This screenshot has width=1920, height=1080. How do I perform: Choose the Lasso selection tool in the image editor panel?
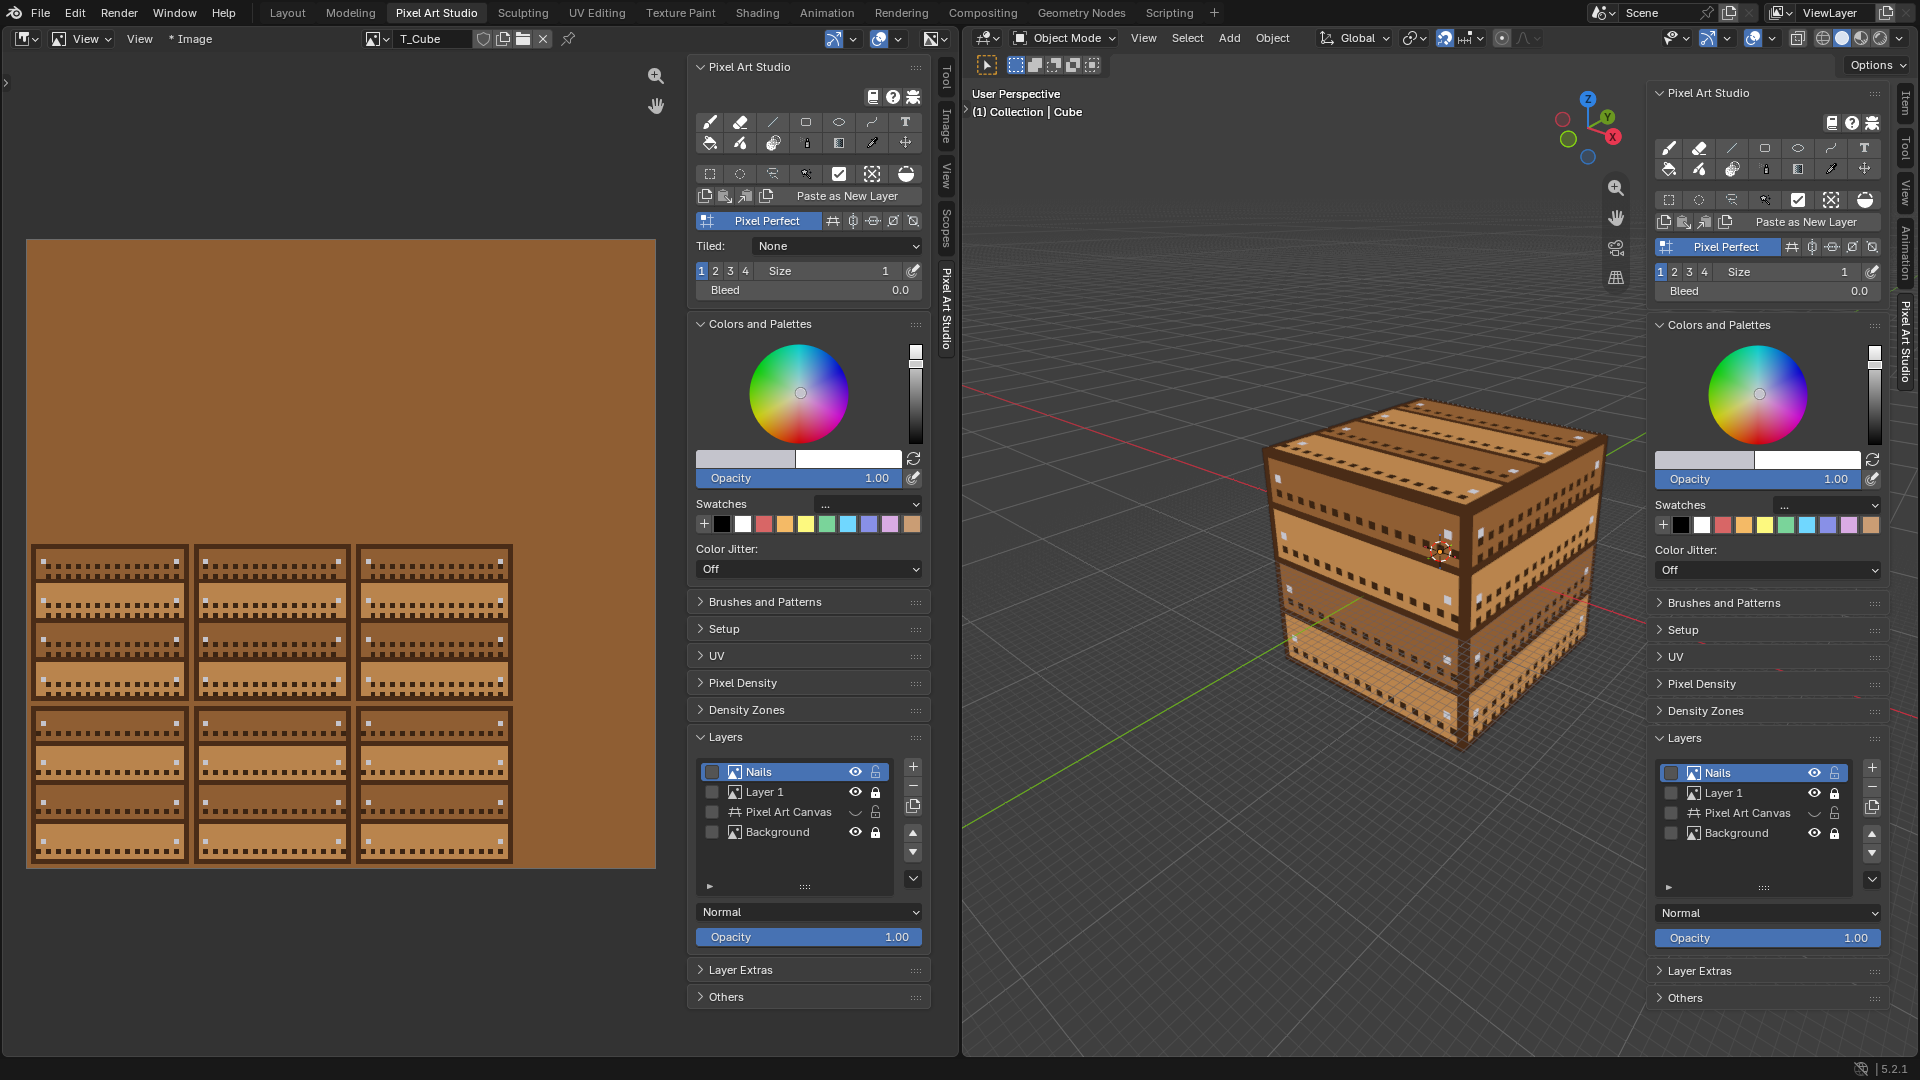tap(773, 174)
